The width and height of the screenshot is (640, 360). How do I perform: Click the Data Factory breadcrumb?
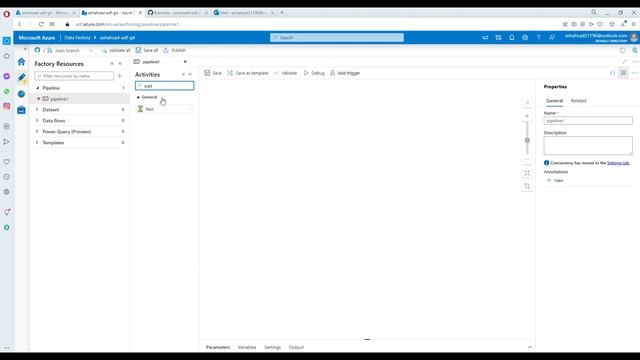pyautogui.click(x=77, y=38)
